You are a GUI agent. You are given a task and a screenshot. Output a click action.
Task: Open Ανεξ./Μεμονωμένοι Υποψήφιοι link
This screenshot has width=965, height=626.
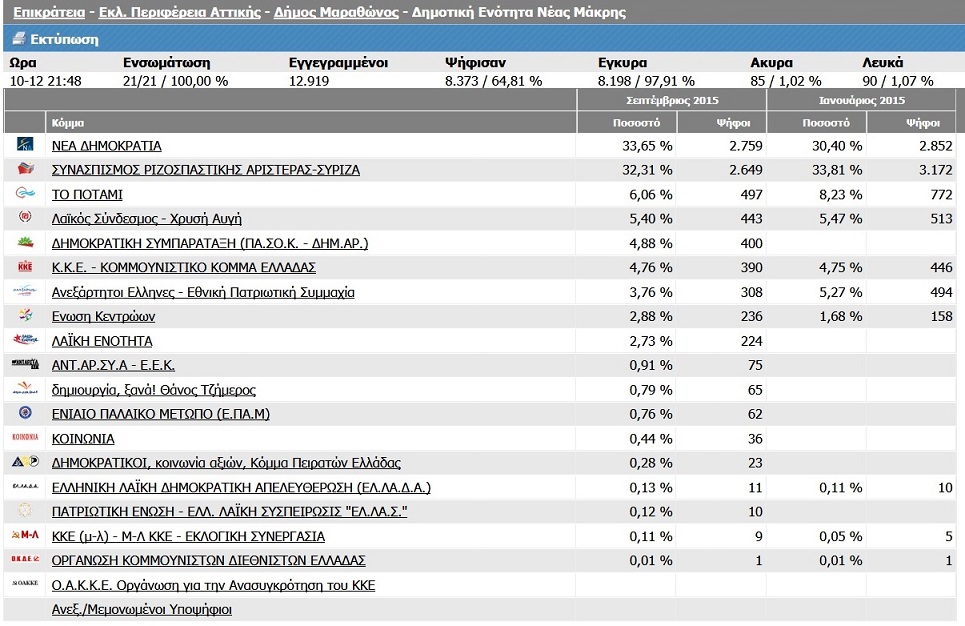point(141,609)
